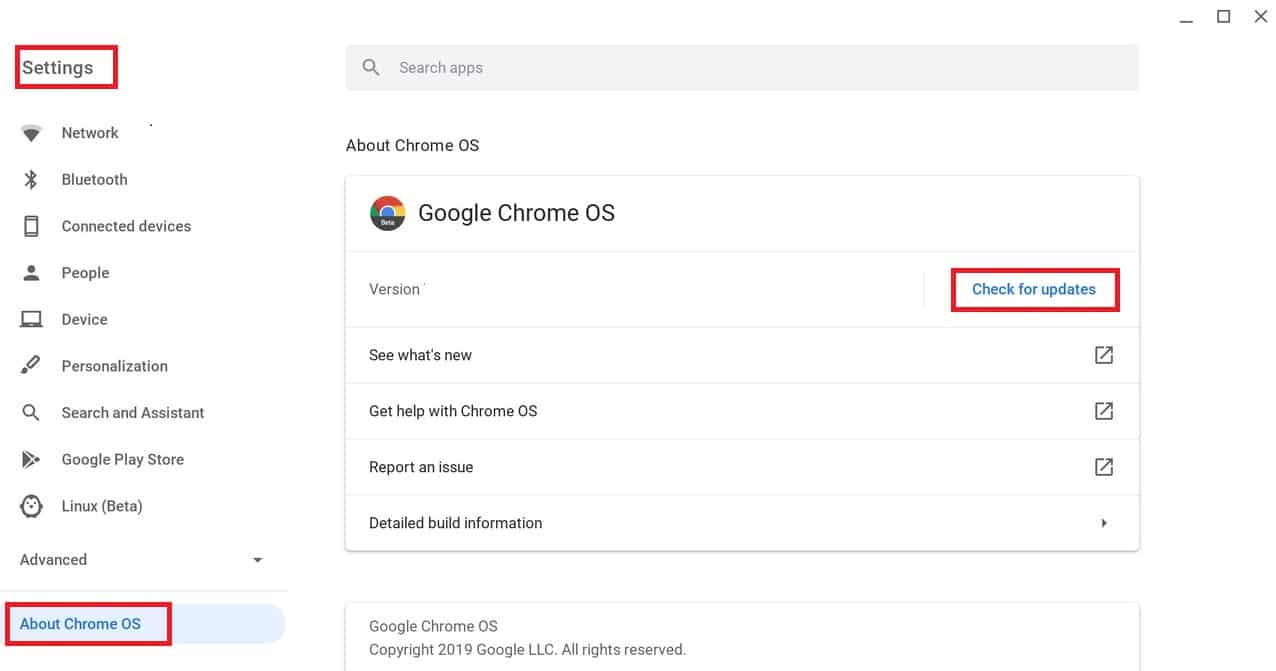Open the See what's new page
Screen dimensions: 1276x671
click(x=421, y=355)
